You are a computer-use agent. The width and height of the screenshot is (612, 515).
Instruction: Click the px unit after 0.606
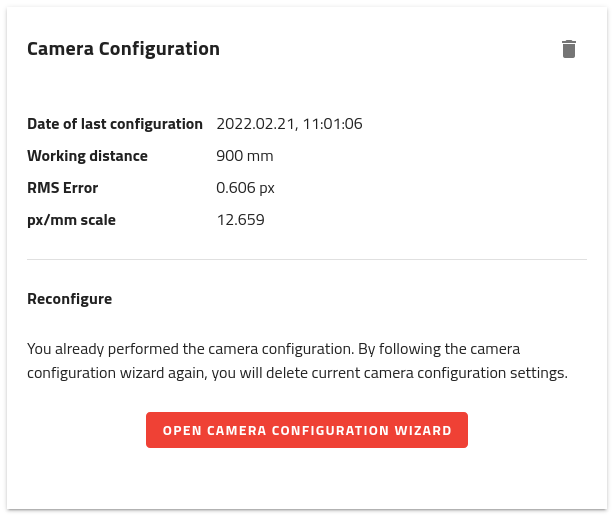click(266, 188)
